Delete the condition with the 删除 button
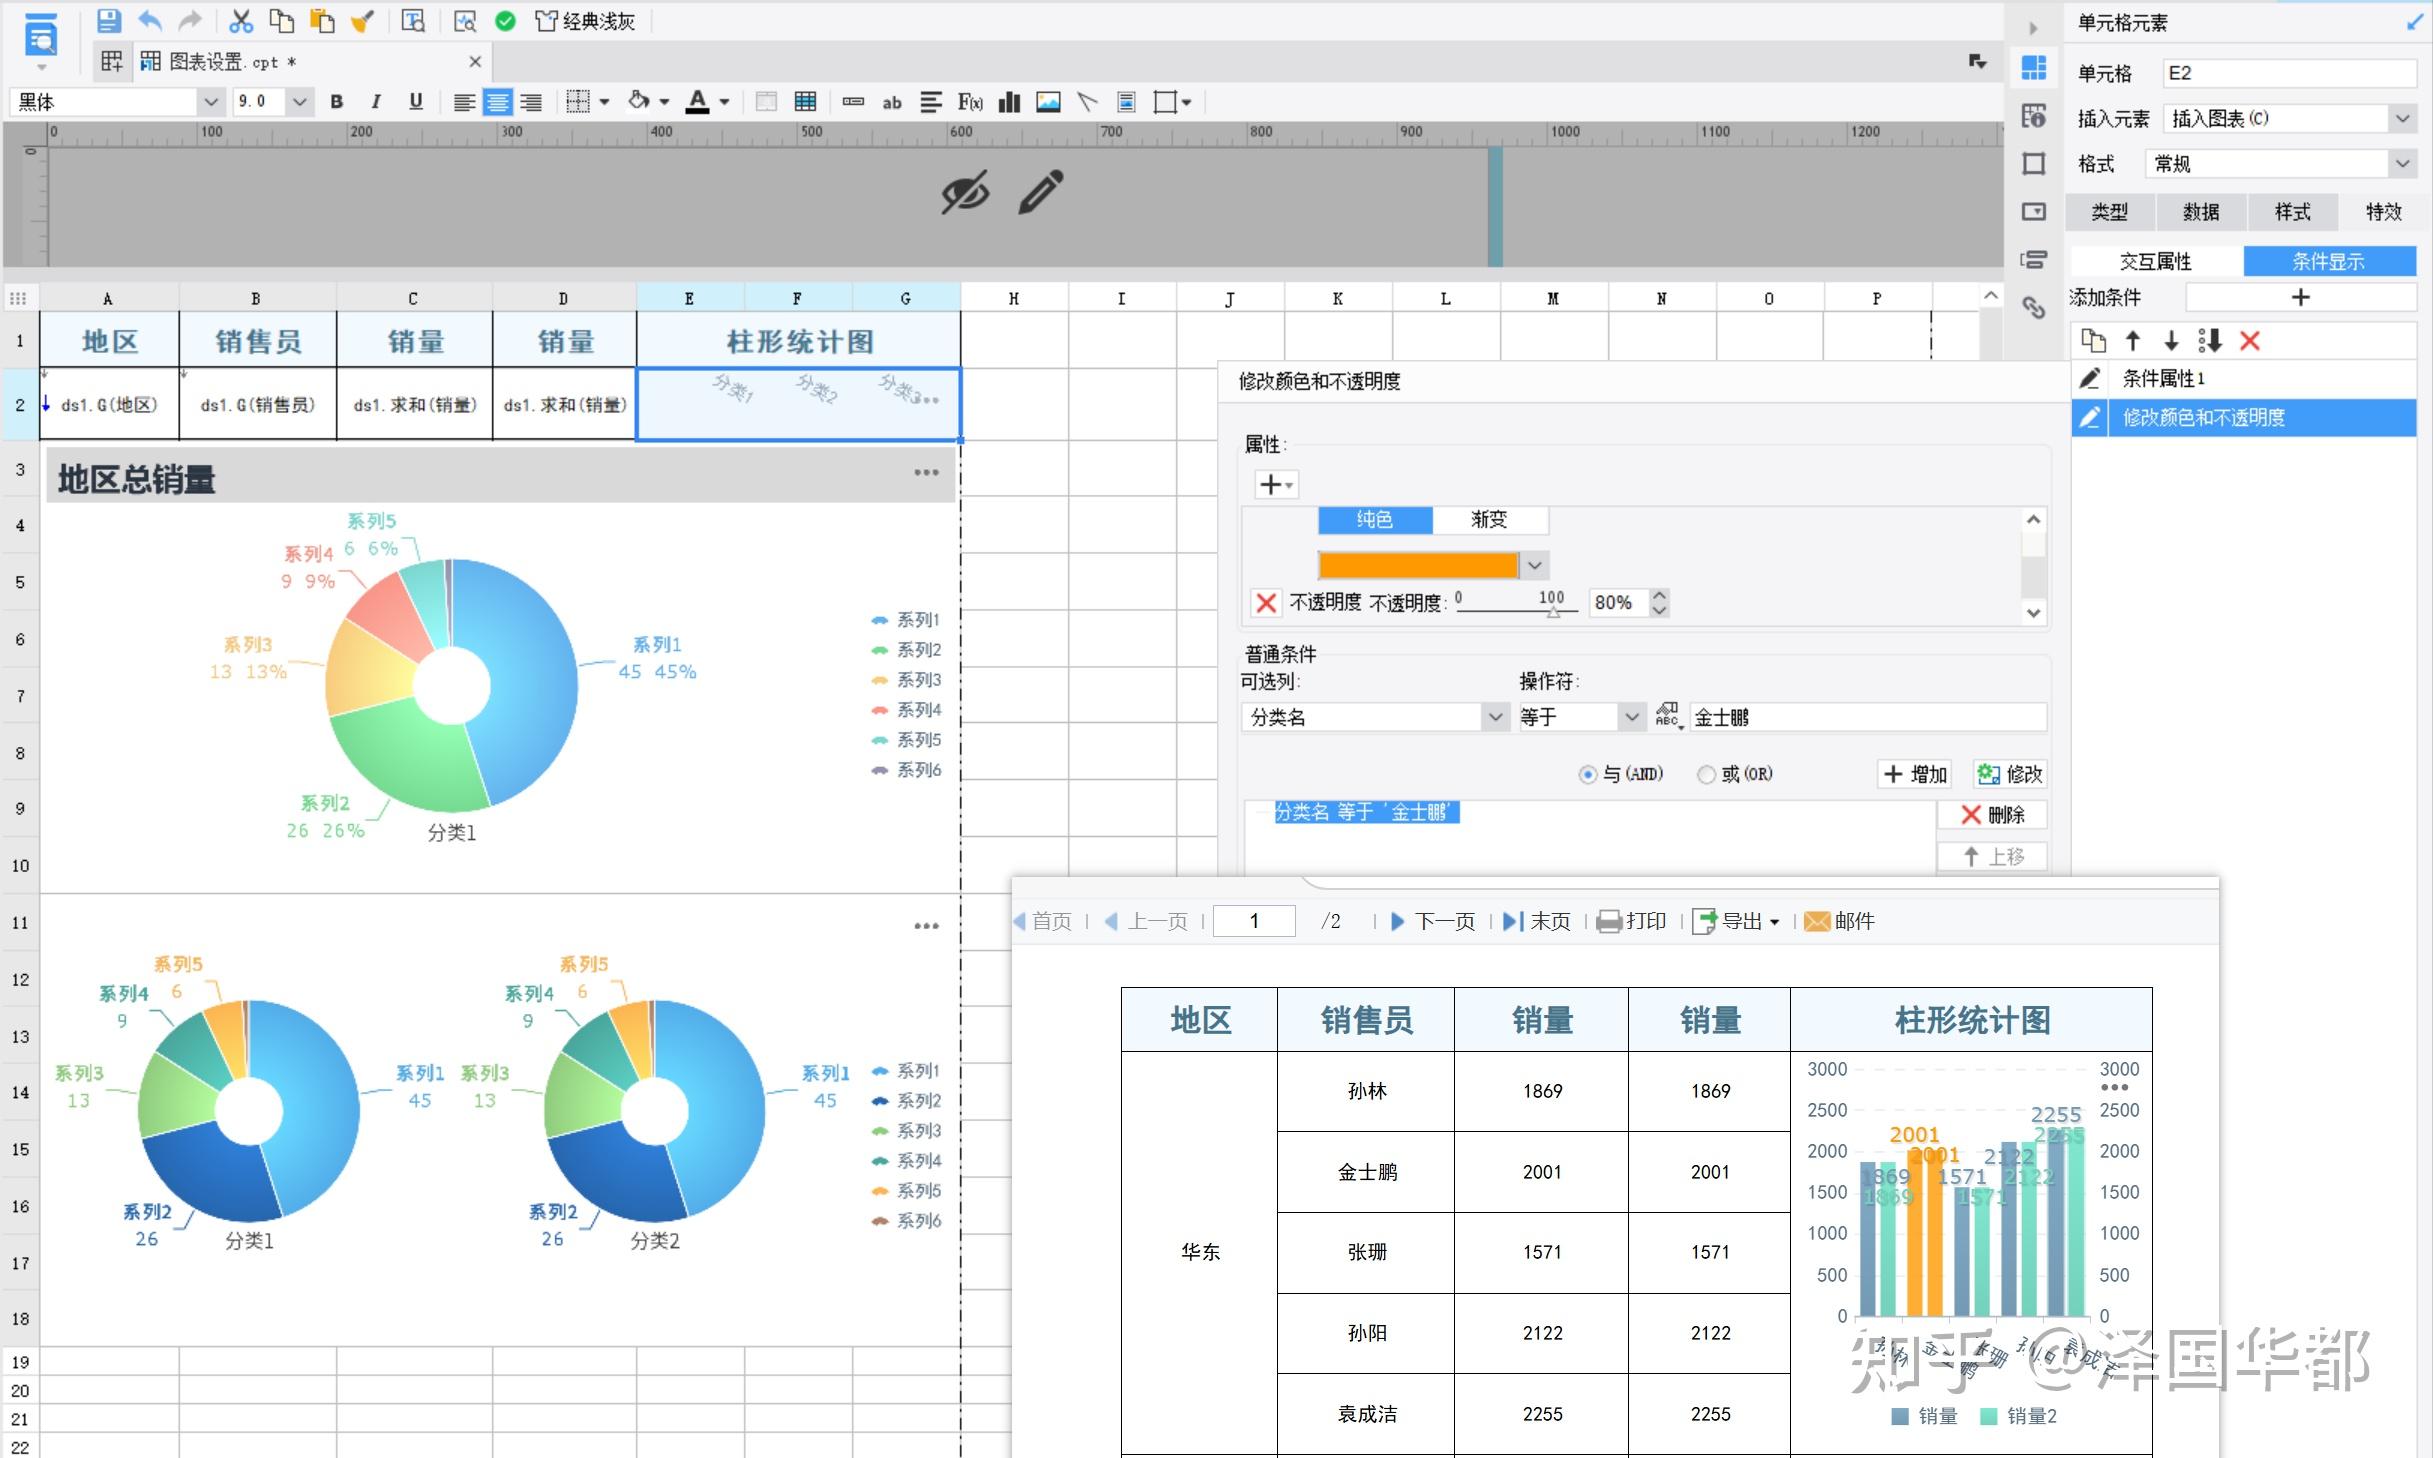The image size is (2433, 1458). coord(1993,814)
